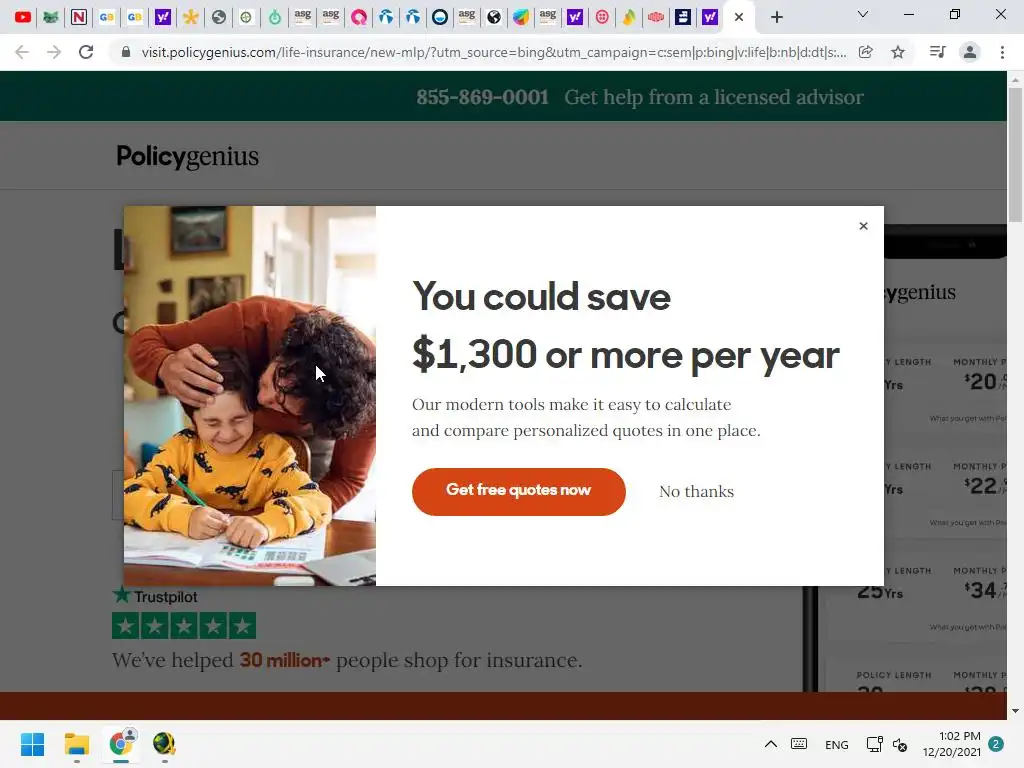This screenshot has width=1024, height=768.
Task: Decline the offer via No thanks link
Action: point(696,492)
